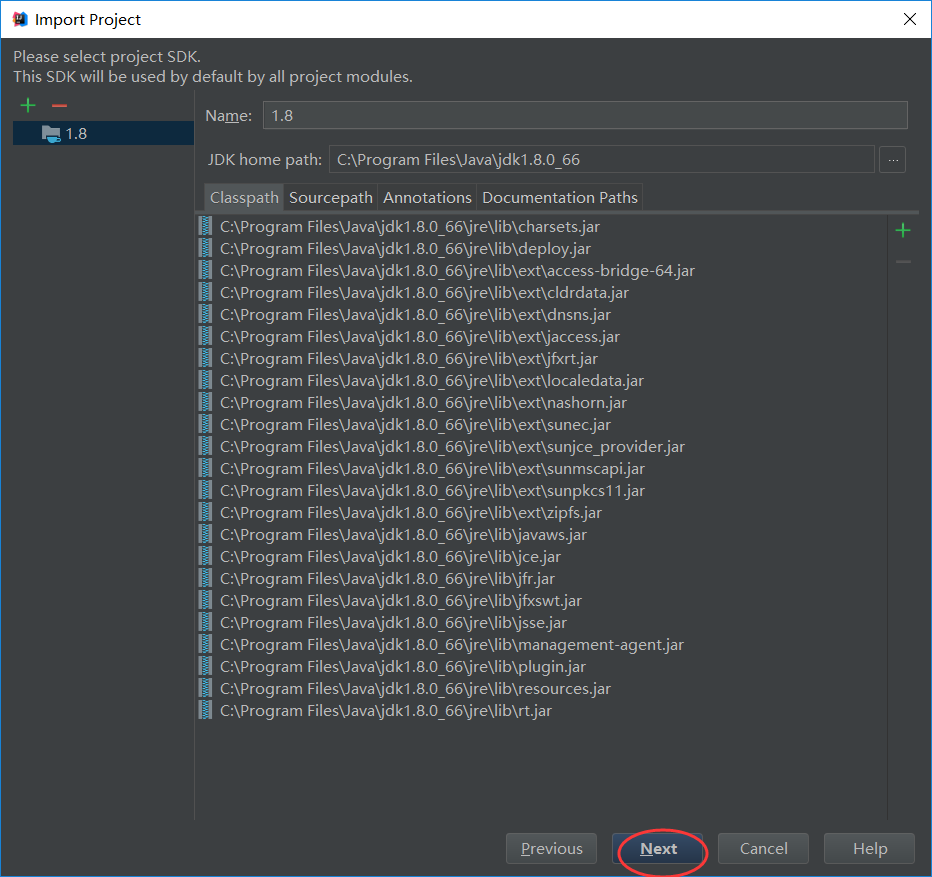Select the plugin.jar classpath row

pyautogui.click(x=542, y=667)
